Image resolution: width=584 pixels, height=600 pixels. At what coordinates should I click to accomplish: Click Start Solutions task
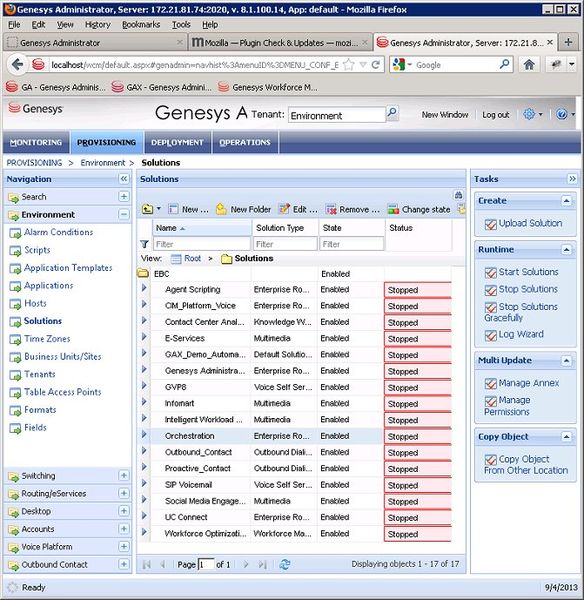click(528, 272)
